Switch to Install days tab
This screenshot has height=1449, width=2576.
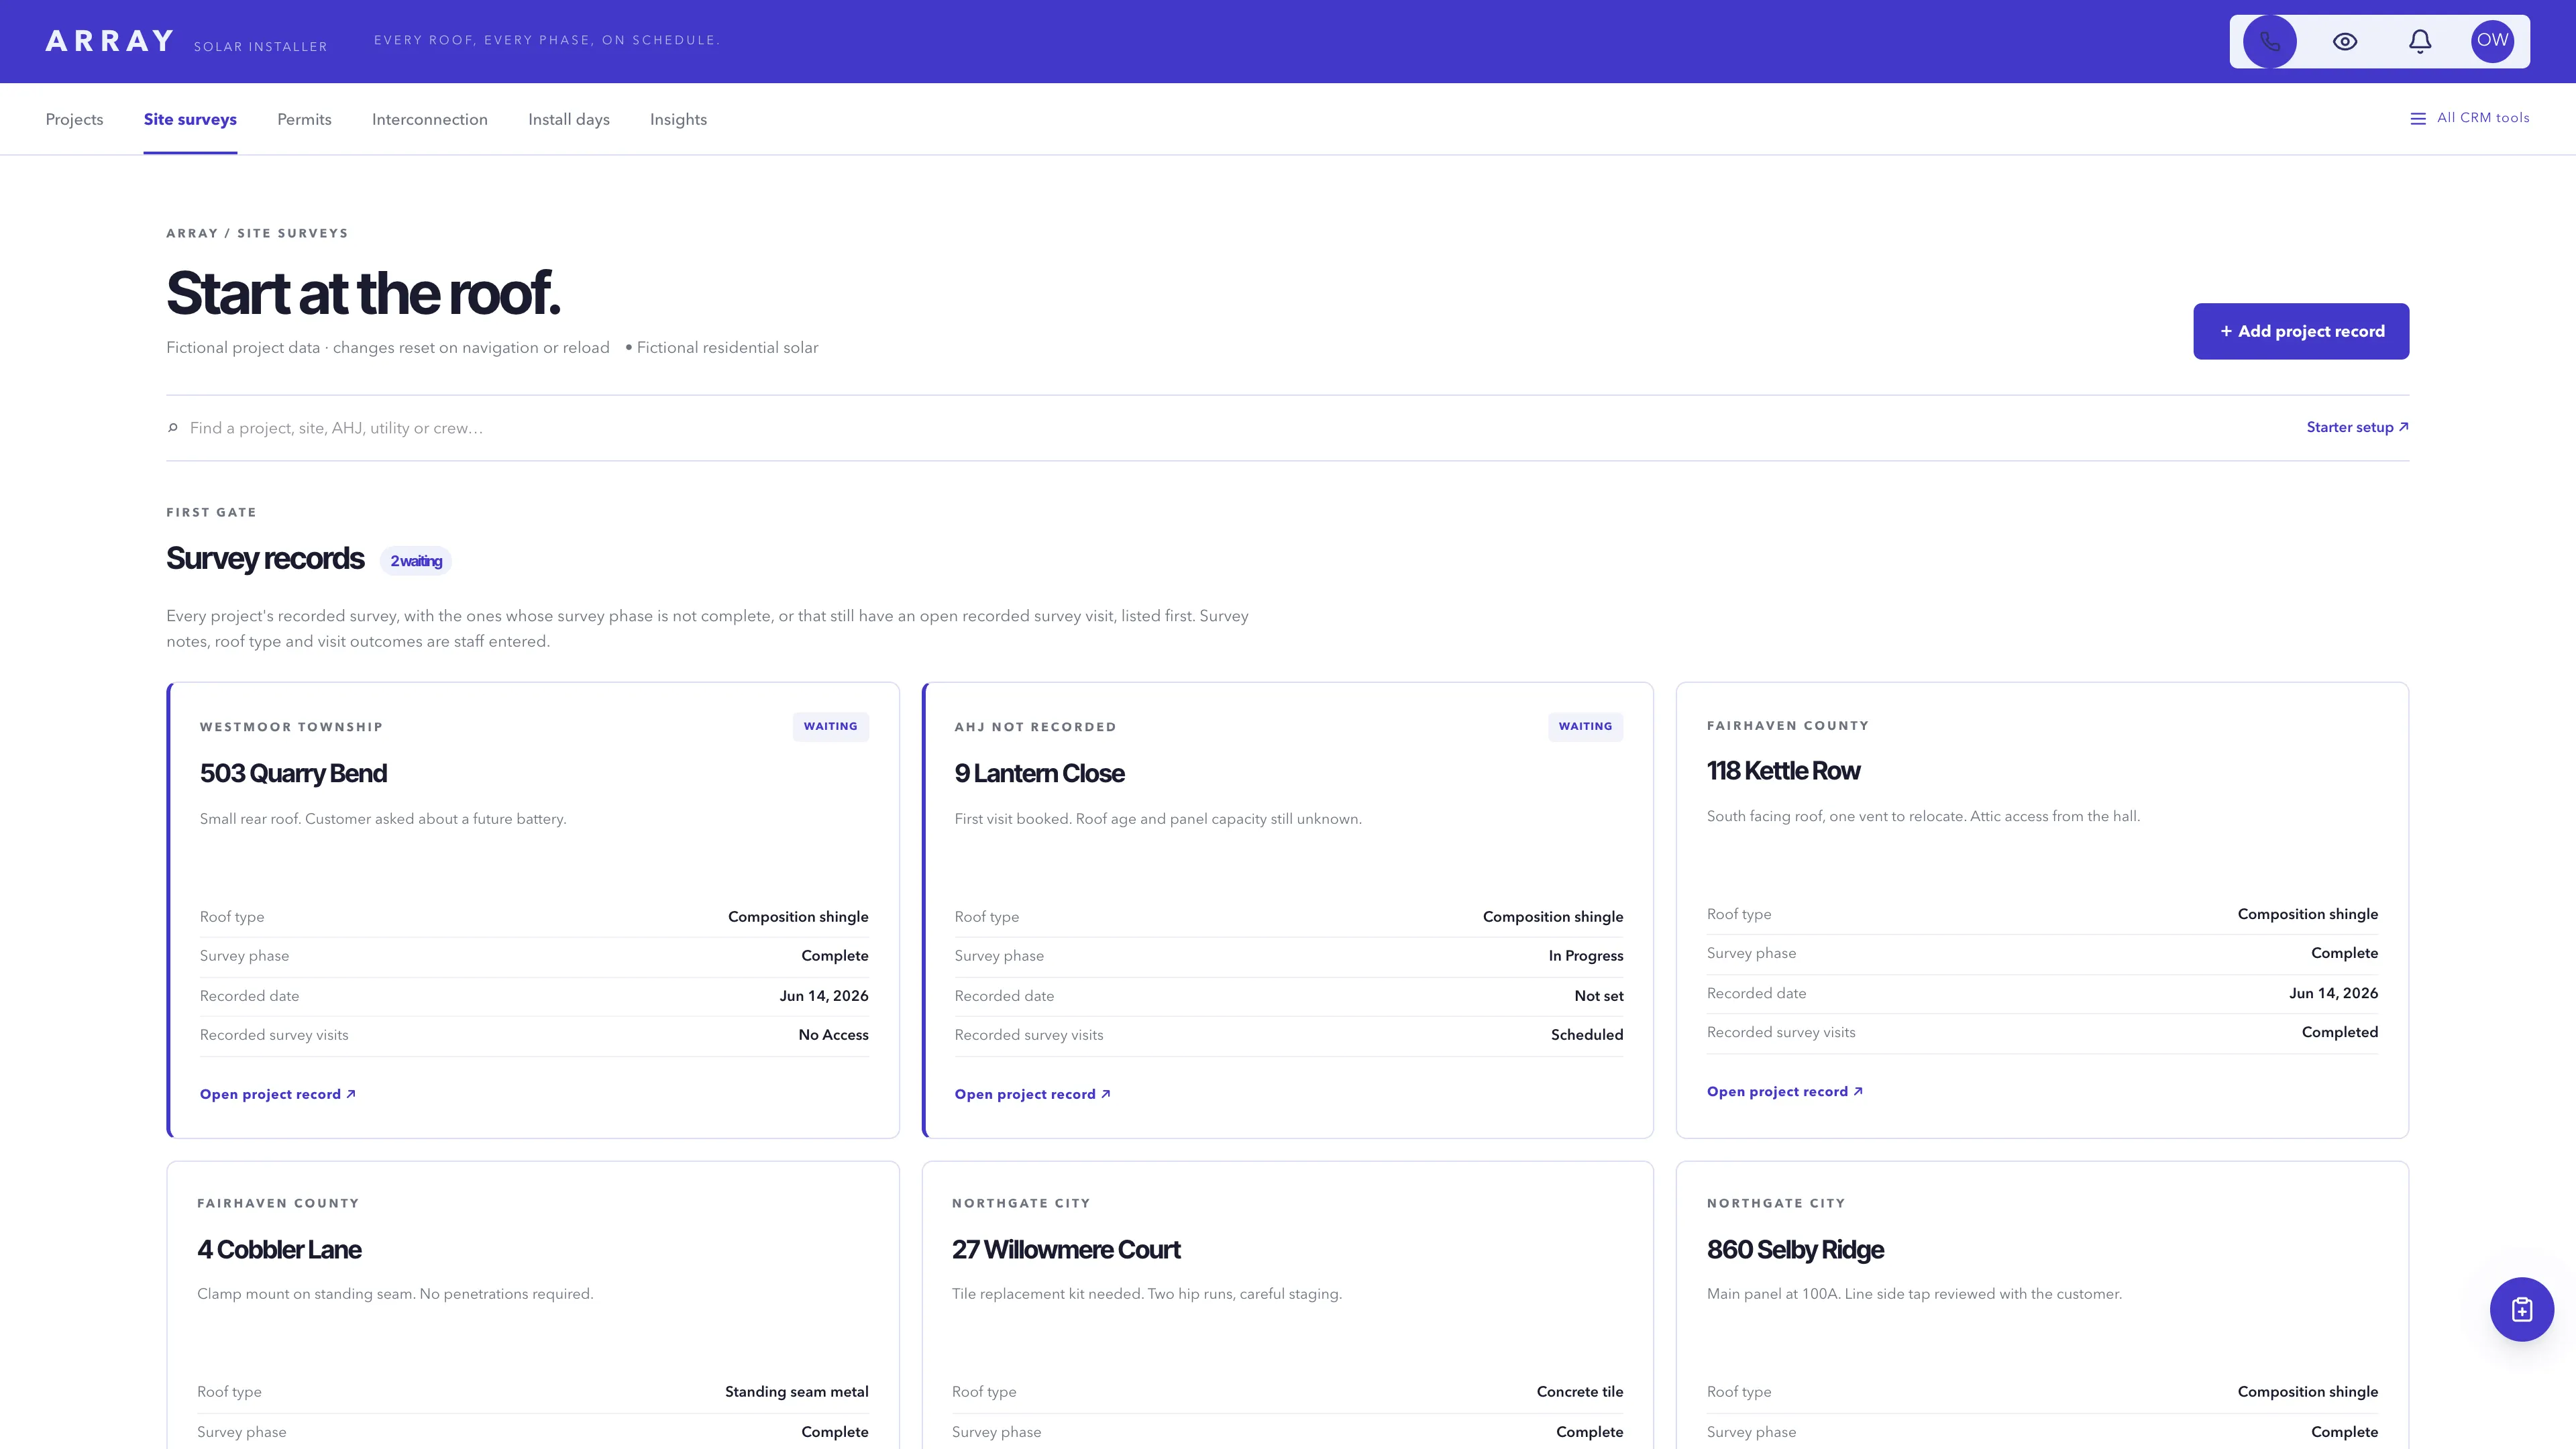pos(569,119)
